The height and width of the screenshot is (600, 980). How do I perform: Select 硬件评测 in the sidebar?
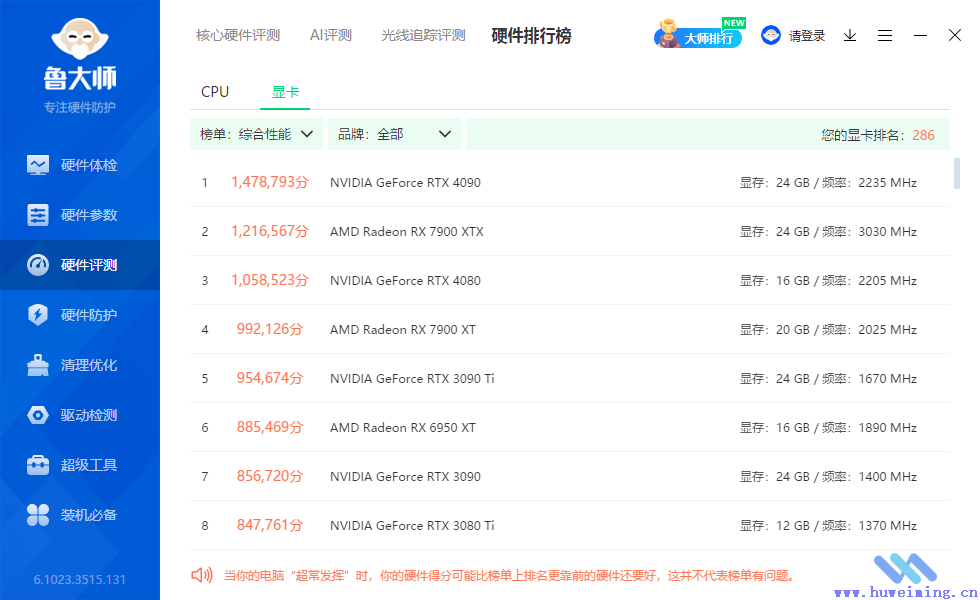point(80,265)
